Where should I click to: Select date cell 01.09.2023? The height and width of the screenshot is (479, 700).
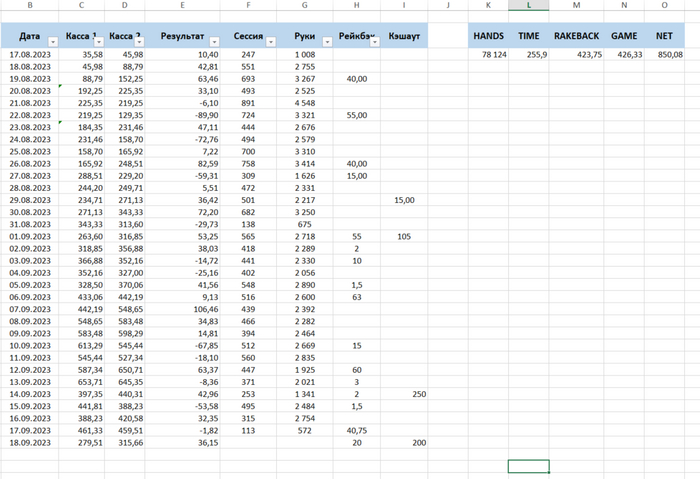(30, 237)
